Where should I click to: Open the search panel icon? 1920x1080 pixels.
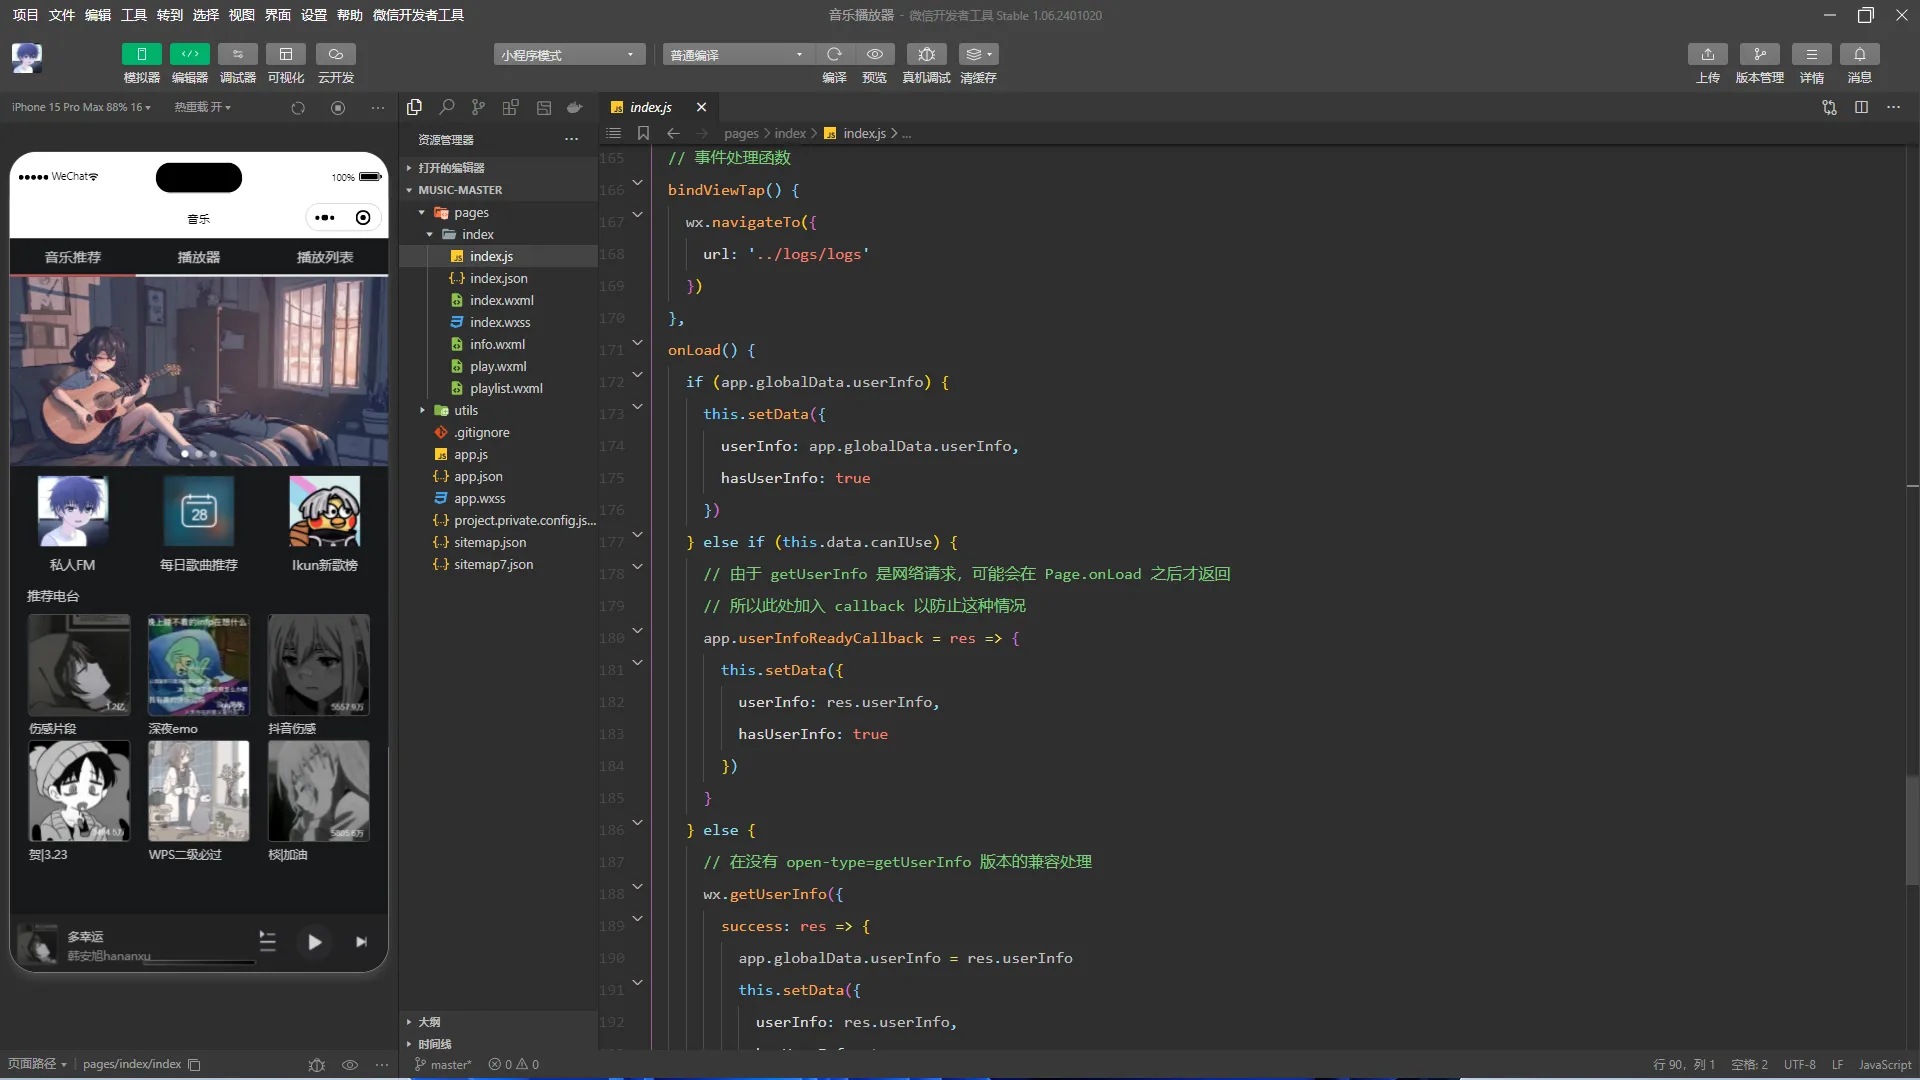(447, 107)
